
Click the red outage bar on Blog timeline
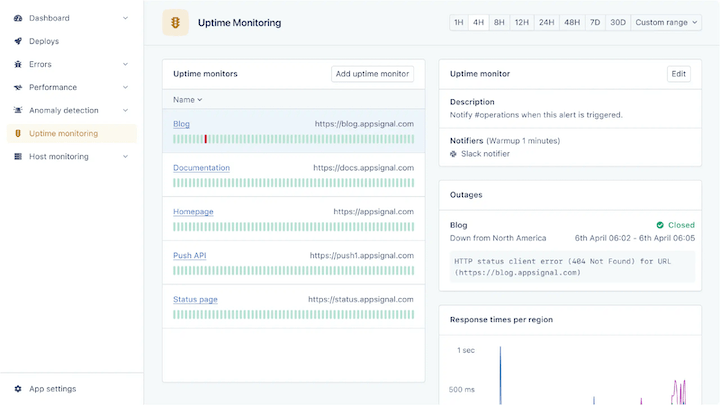(206, 139)
